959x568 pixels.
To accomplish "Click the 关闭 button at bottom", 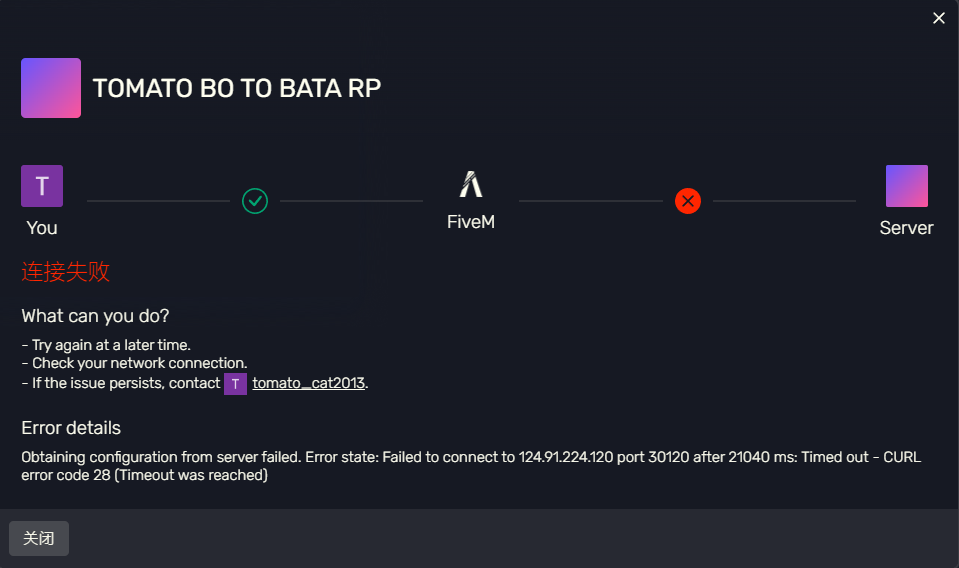I will point(39,538).
